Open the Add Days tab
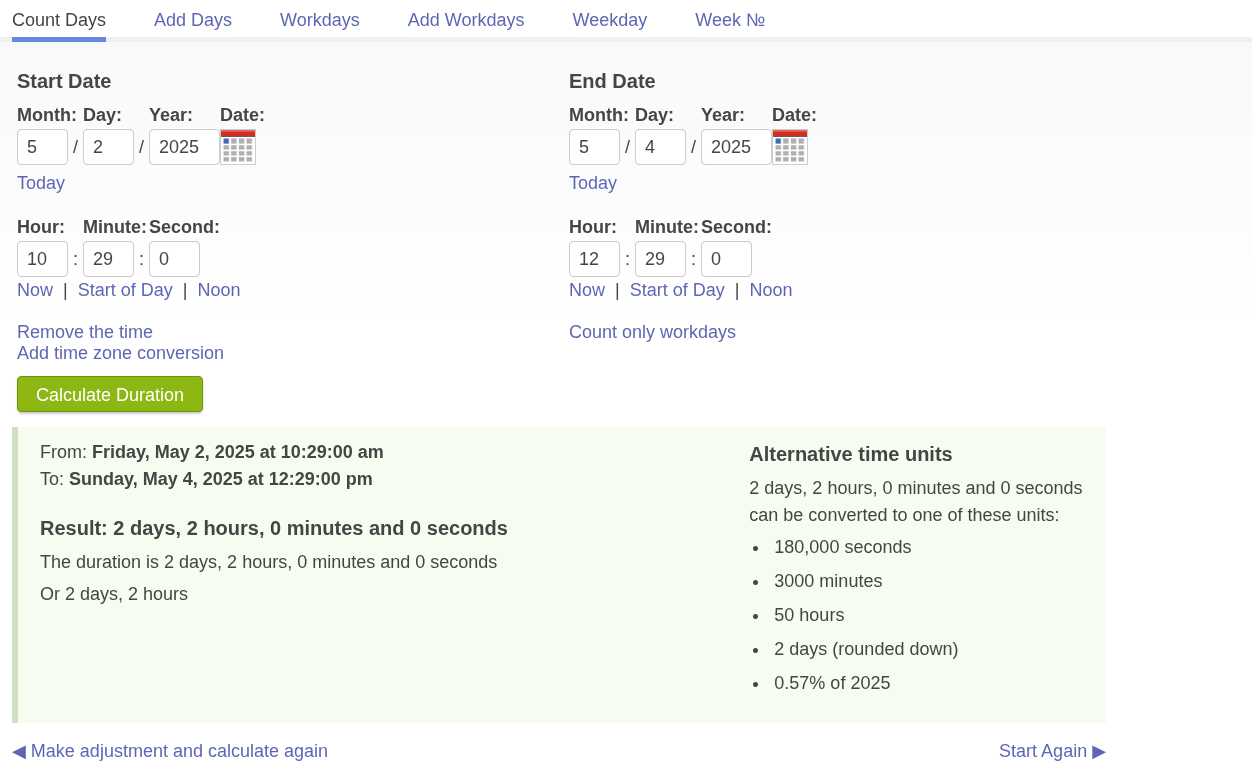Viewport: 1252px width, 781px height. tap(193, 20)
